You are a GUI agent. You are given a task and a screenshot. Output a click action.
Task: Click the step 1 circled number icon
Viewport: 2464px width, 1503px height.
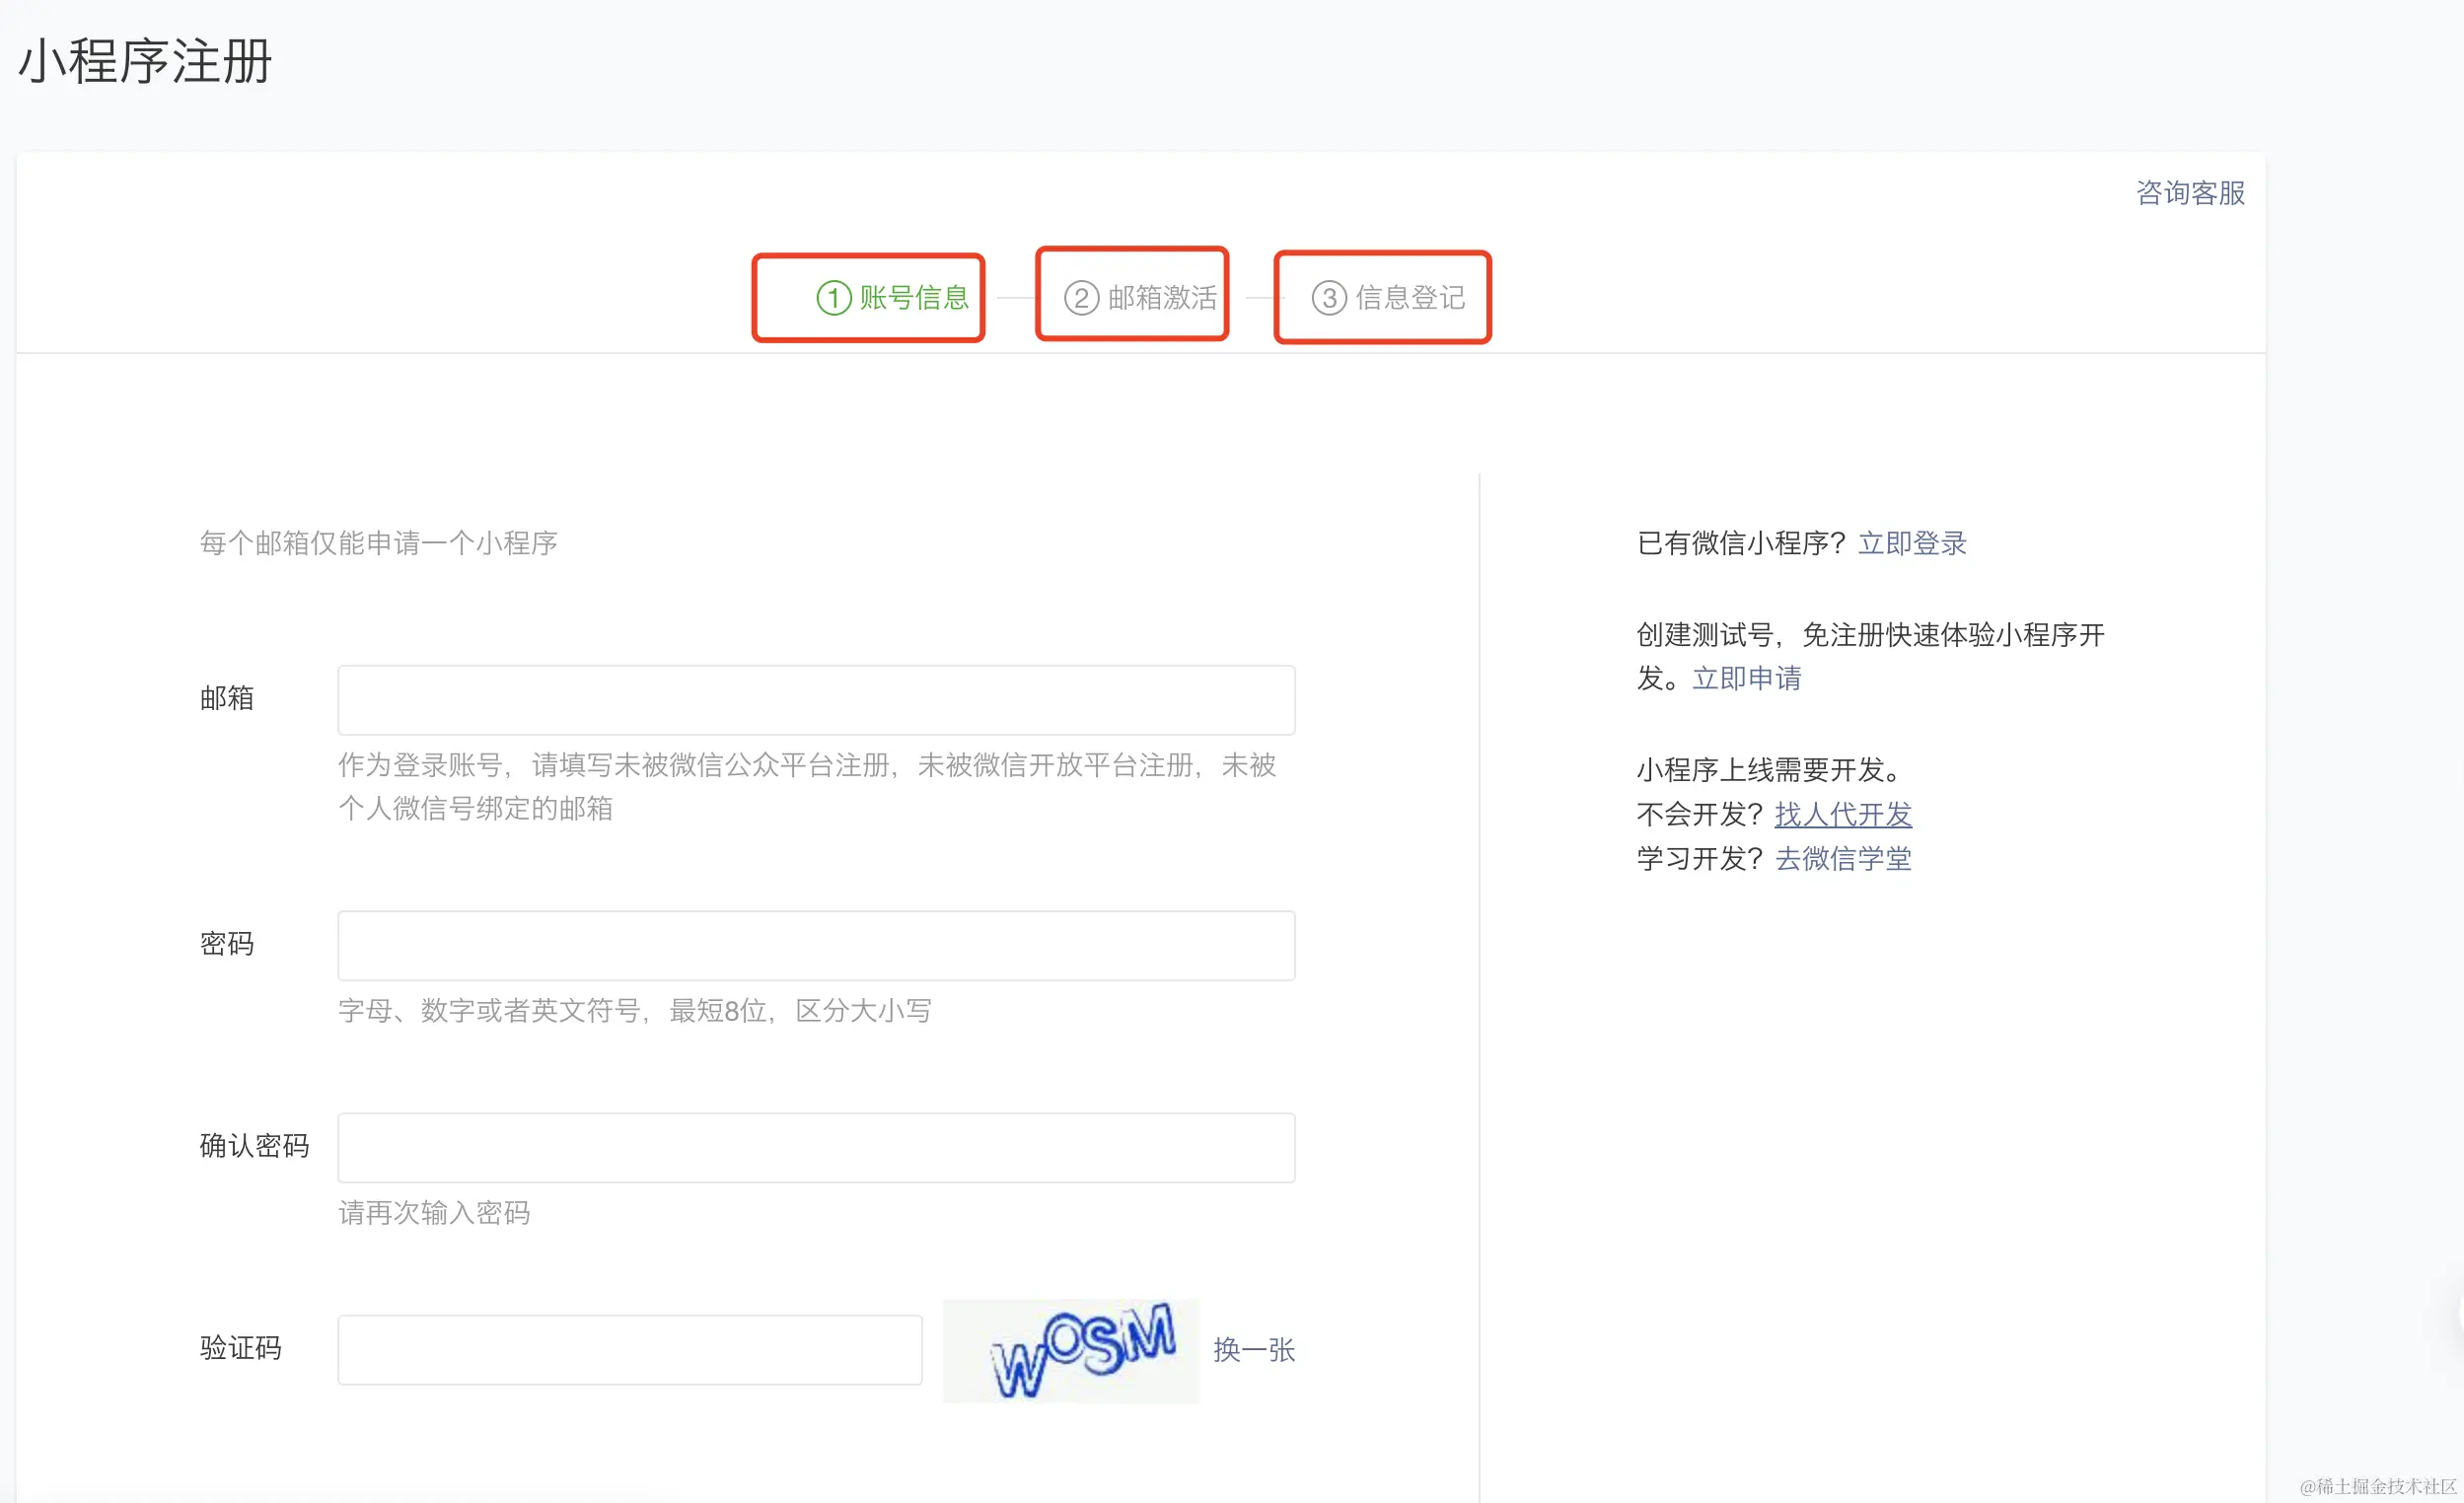pos(833,298)
